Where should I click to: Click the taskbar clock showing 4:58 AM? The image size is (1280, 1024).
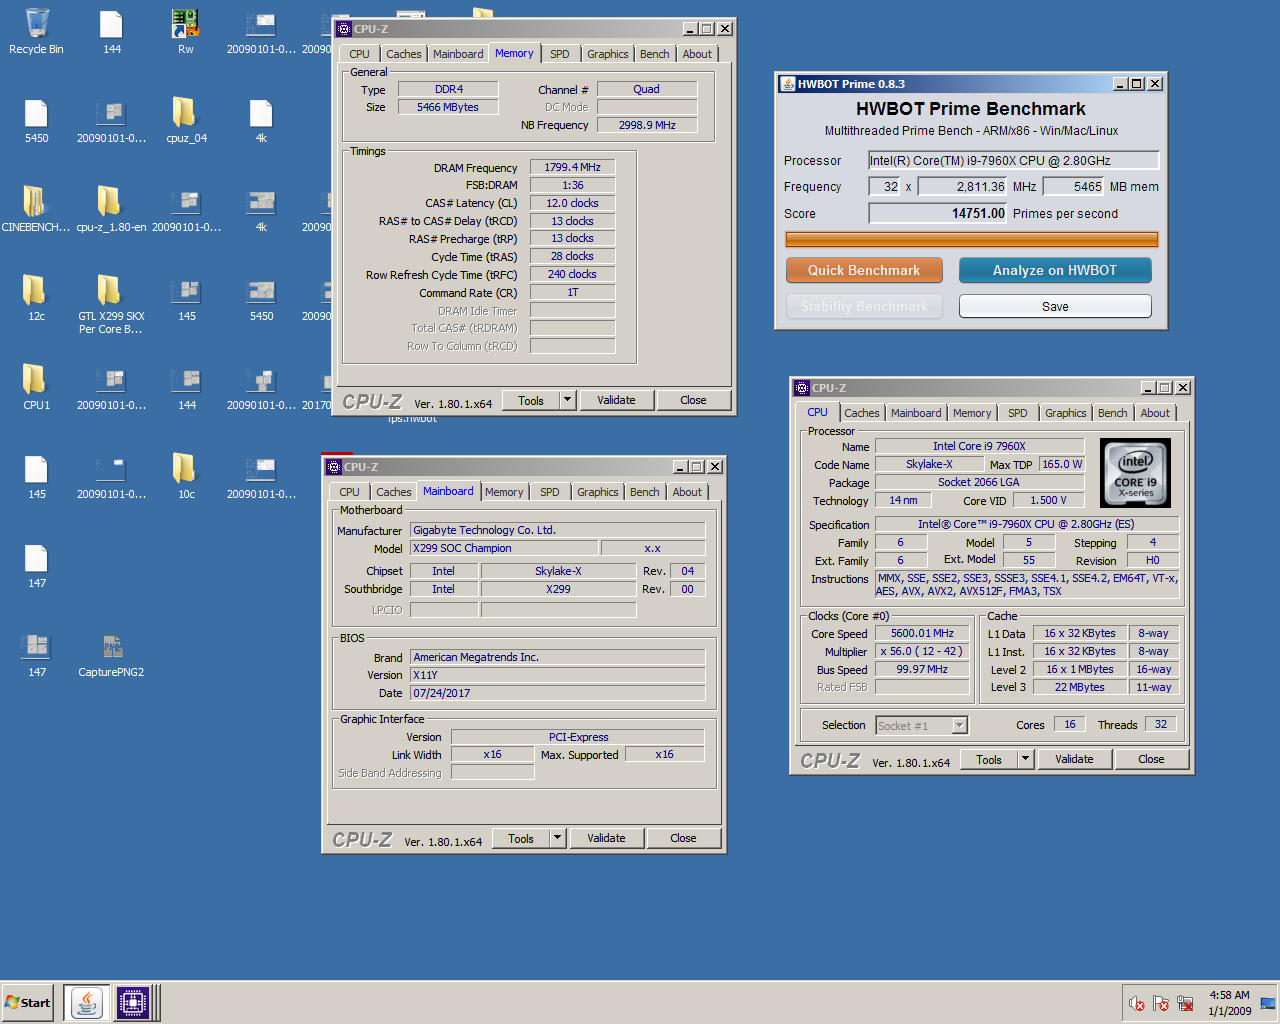1229,1003
